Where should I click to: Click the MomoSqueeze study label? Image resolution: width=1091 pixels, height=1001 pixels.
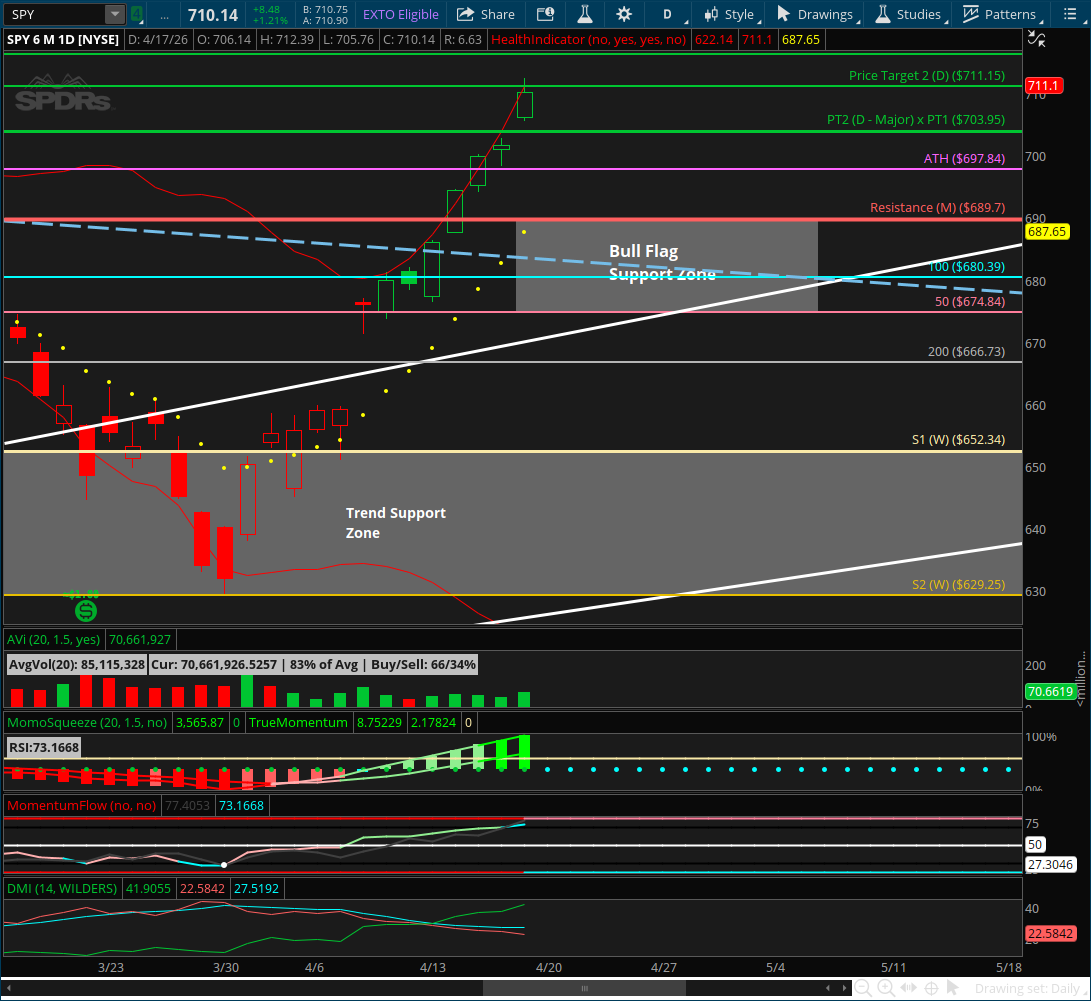click(87, 723)
